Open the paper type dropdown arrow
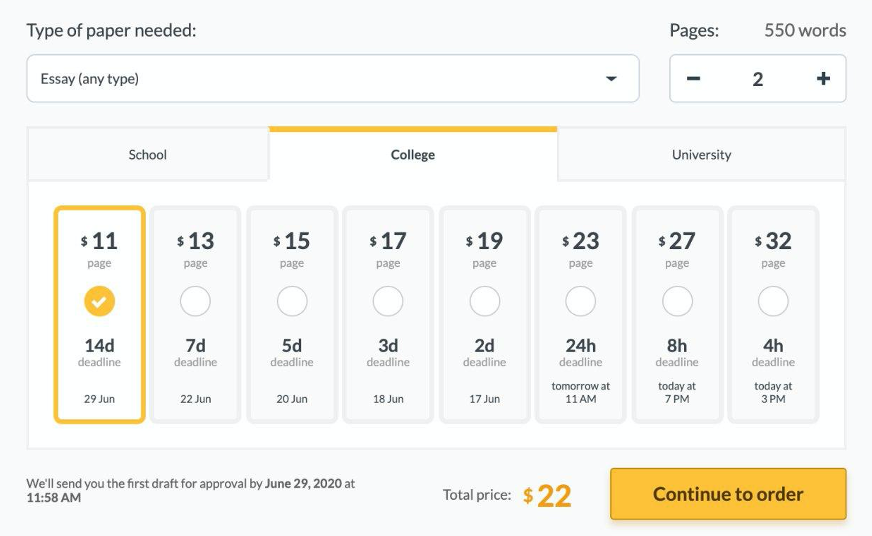This screenshot has height=536, width=872. coord(611,79)
